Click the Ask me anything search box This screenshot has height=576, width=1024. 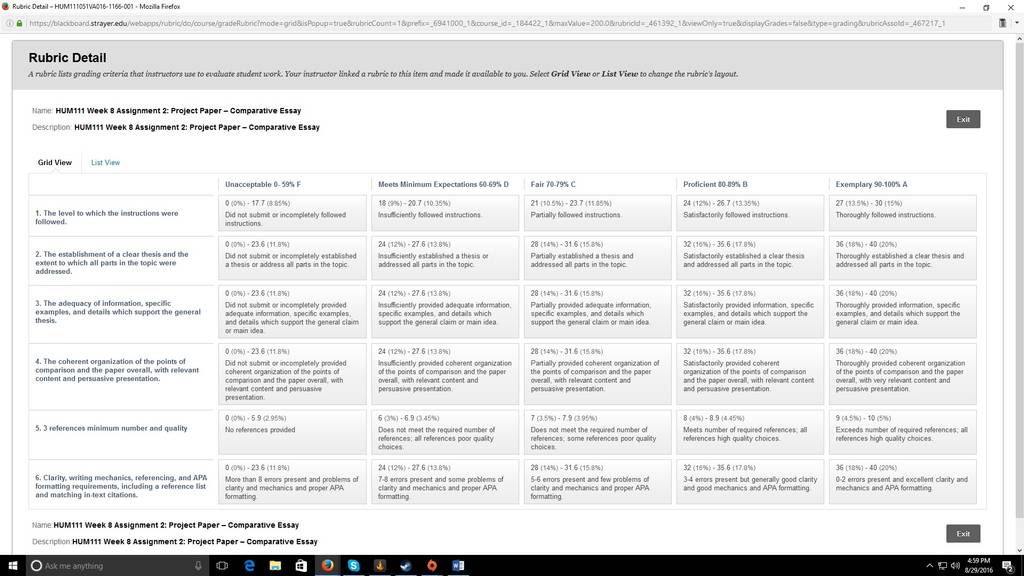pyautogui.click(x=116, y=566)
